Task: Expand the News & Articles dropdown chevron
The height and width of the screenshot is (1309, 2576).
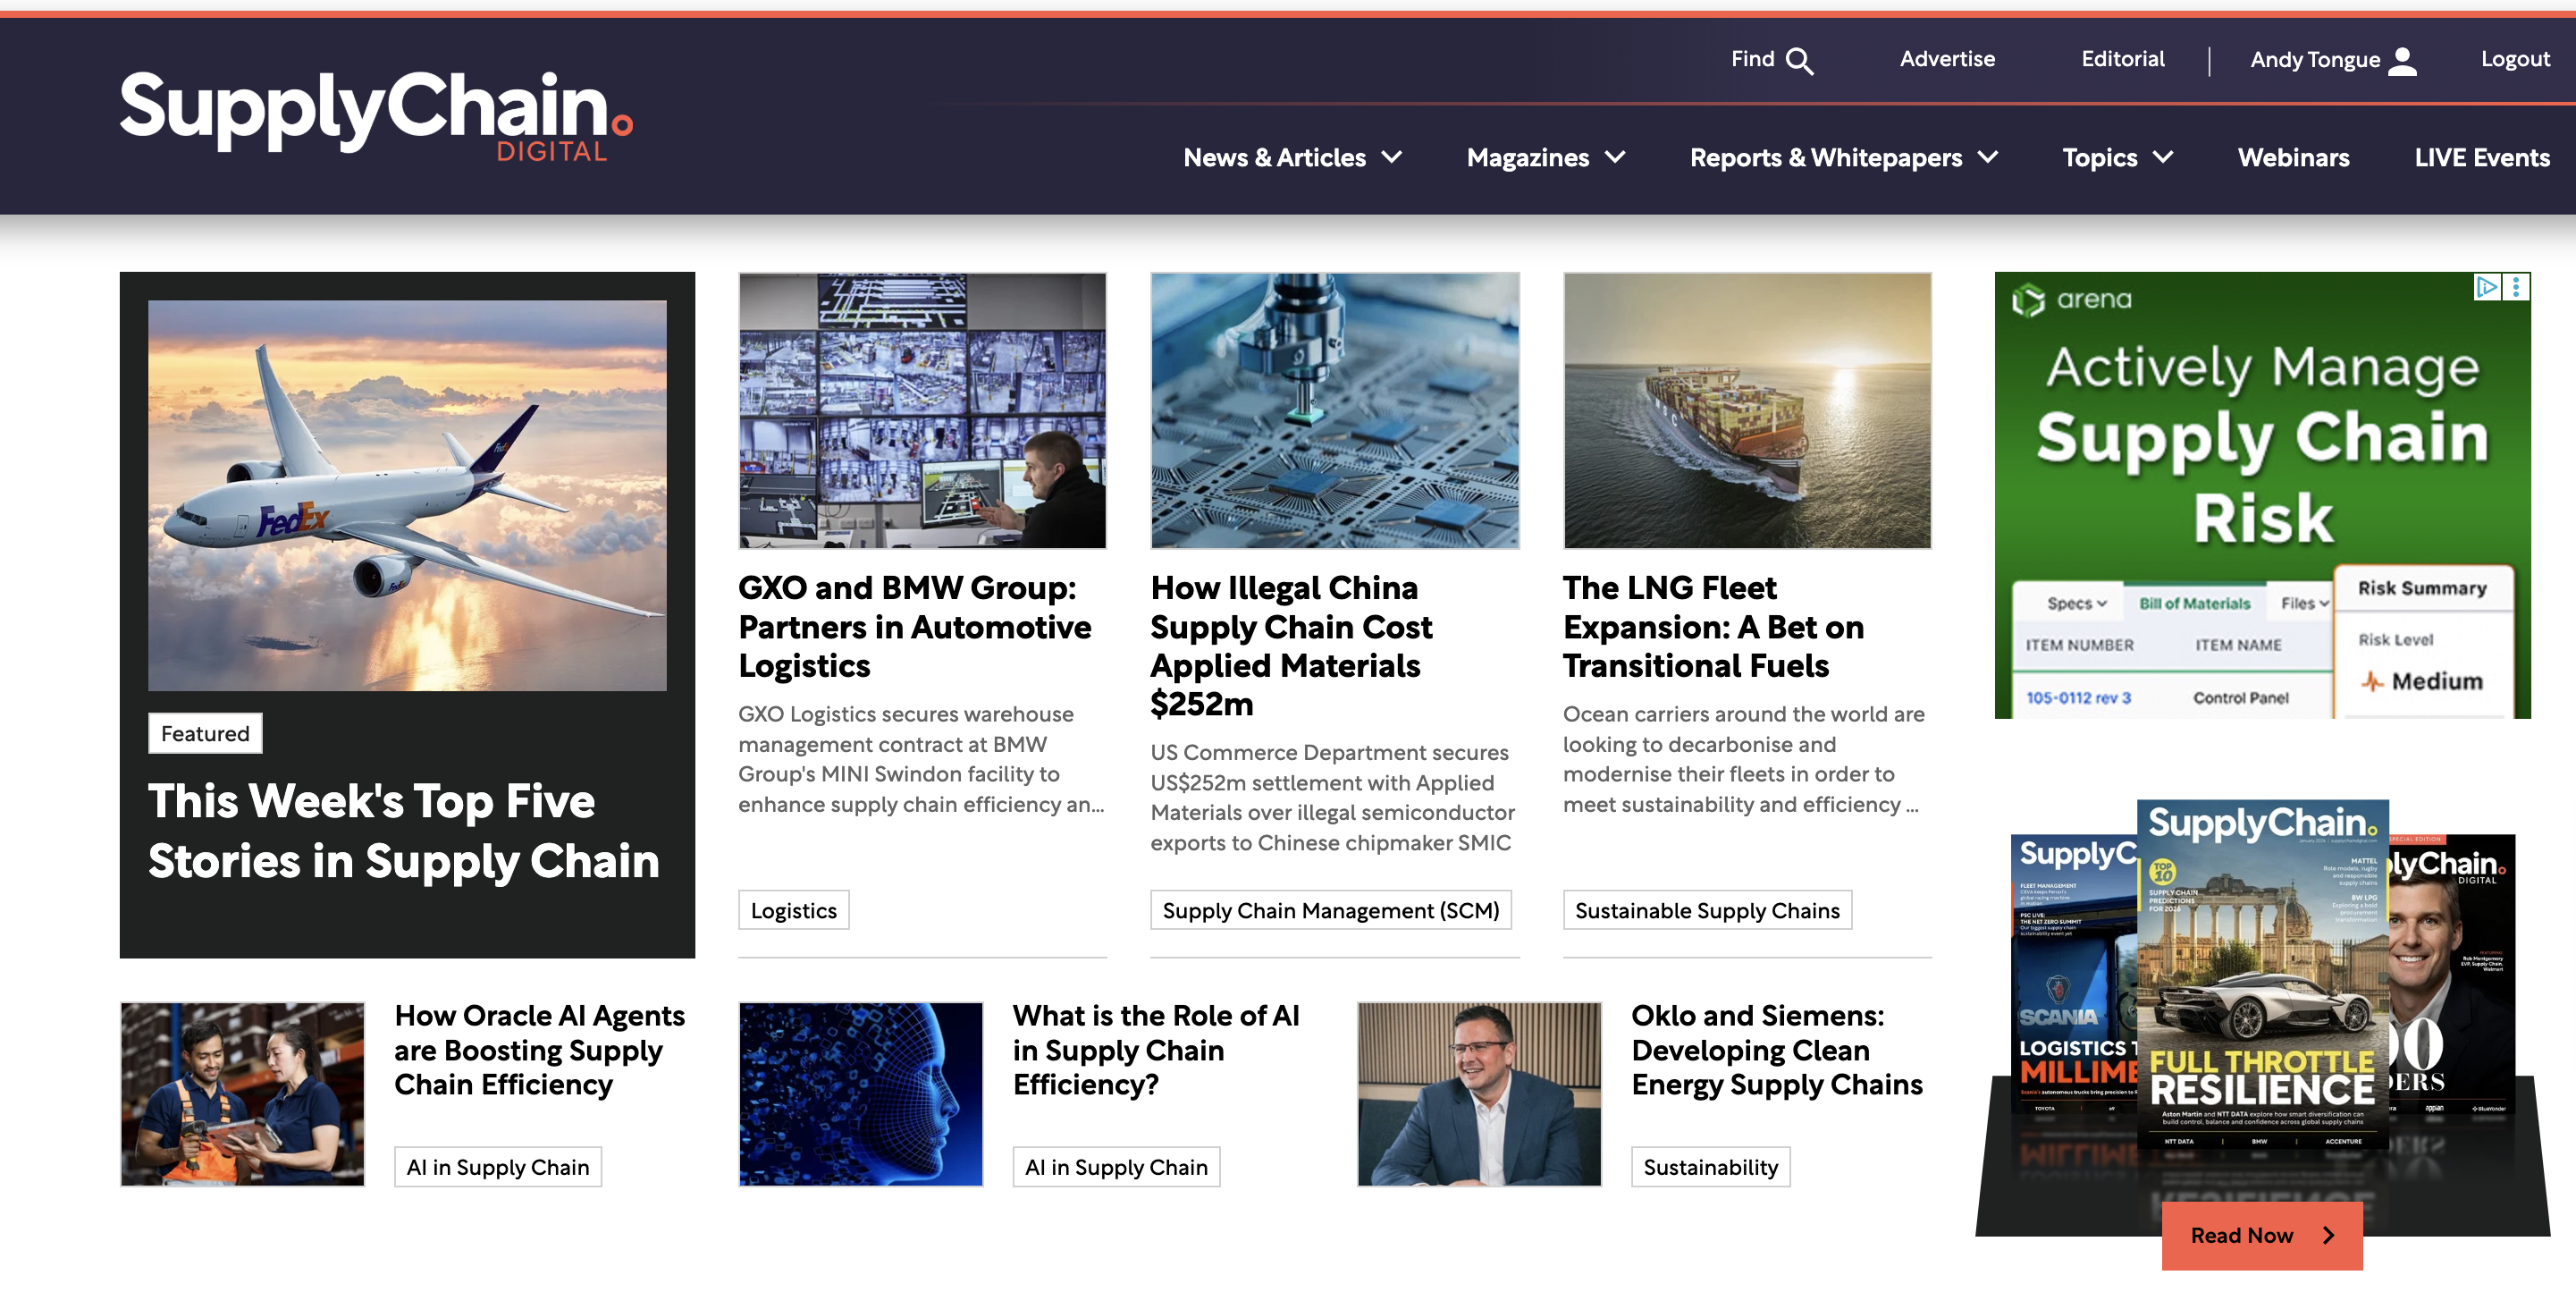Action: pos(1392,158)
